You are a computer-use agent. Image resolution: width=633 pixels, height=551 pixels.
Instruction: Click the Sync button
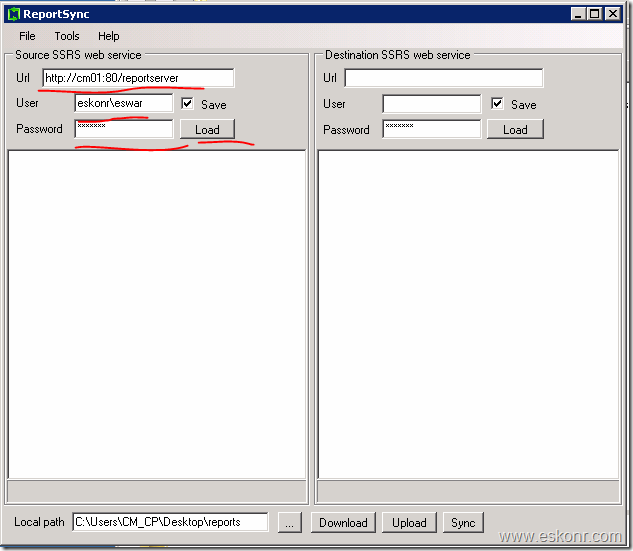(x=463, y=522)
